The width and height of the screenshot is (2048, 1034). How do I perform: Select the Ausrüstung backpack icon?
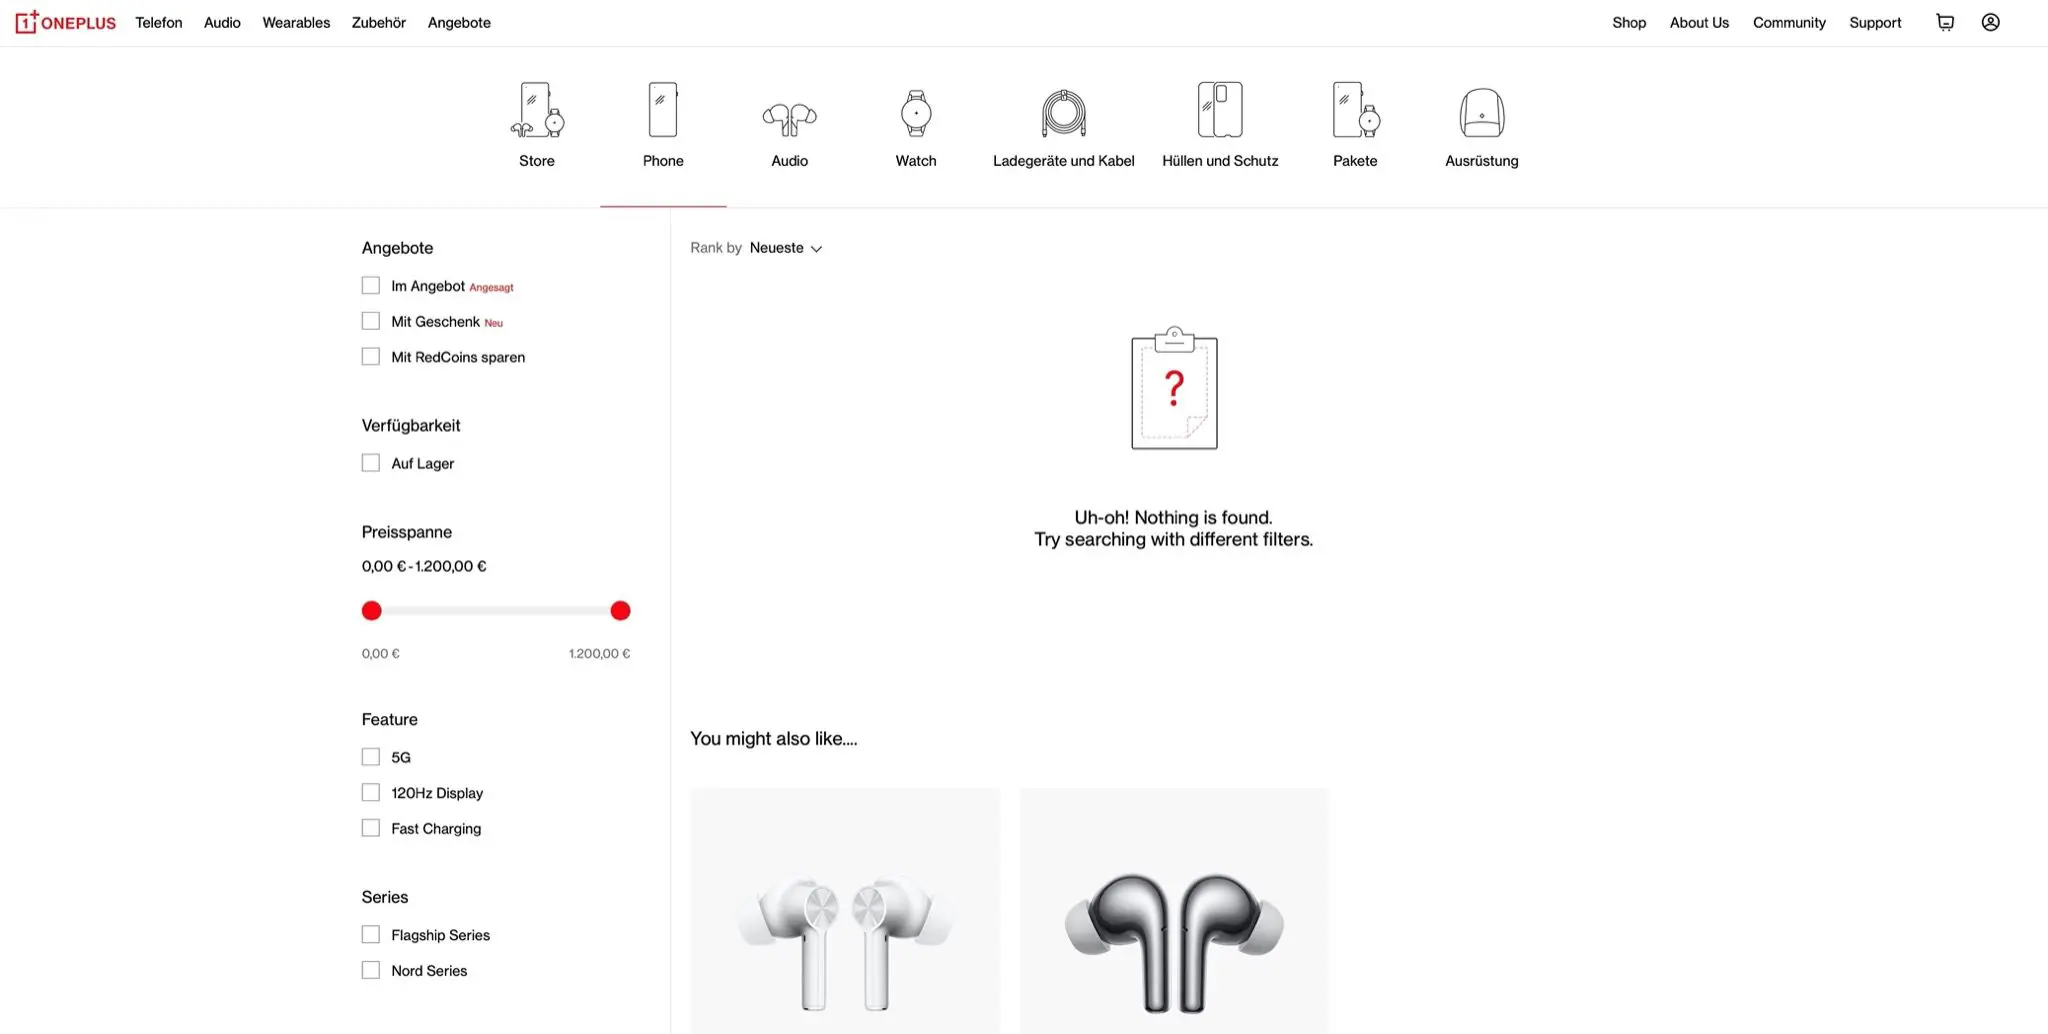tap(1481, 113)
